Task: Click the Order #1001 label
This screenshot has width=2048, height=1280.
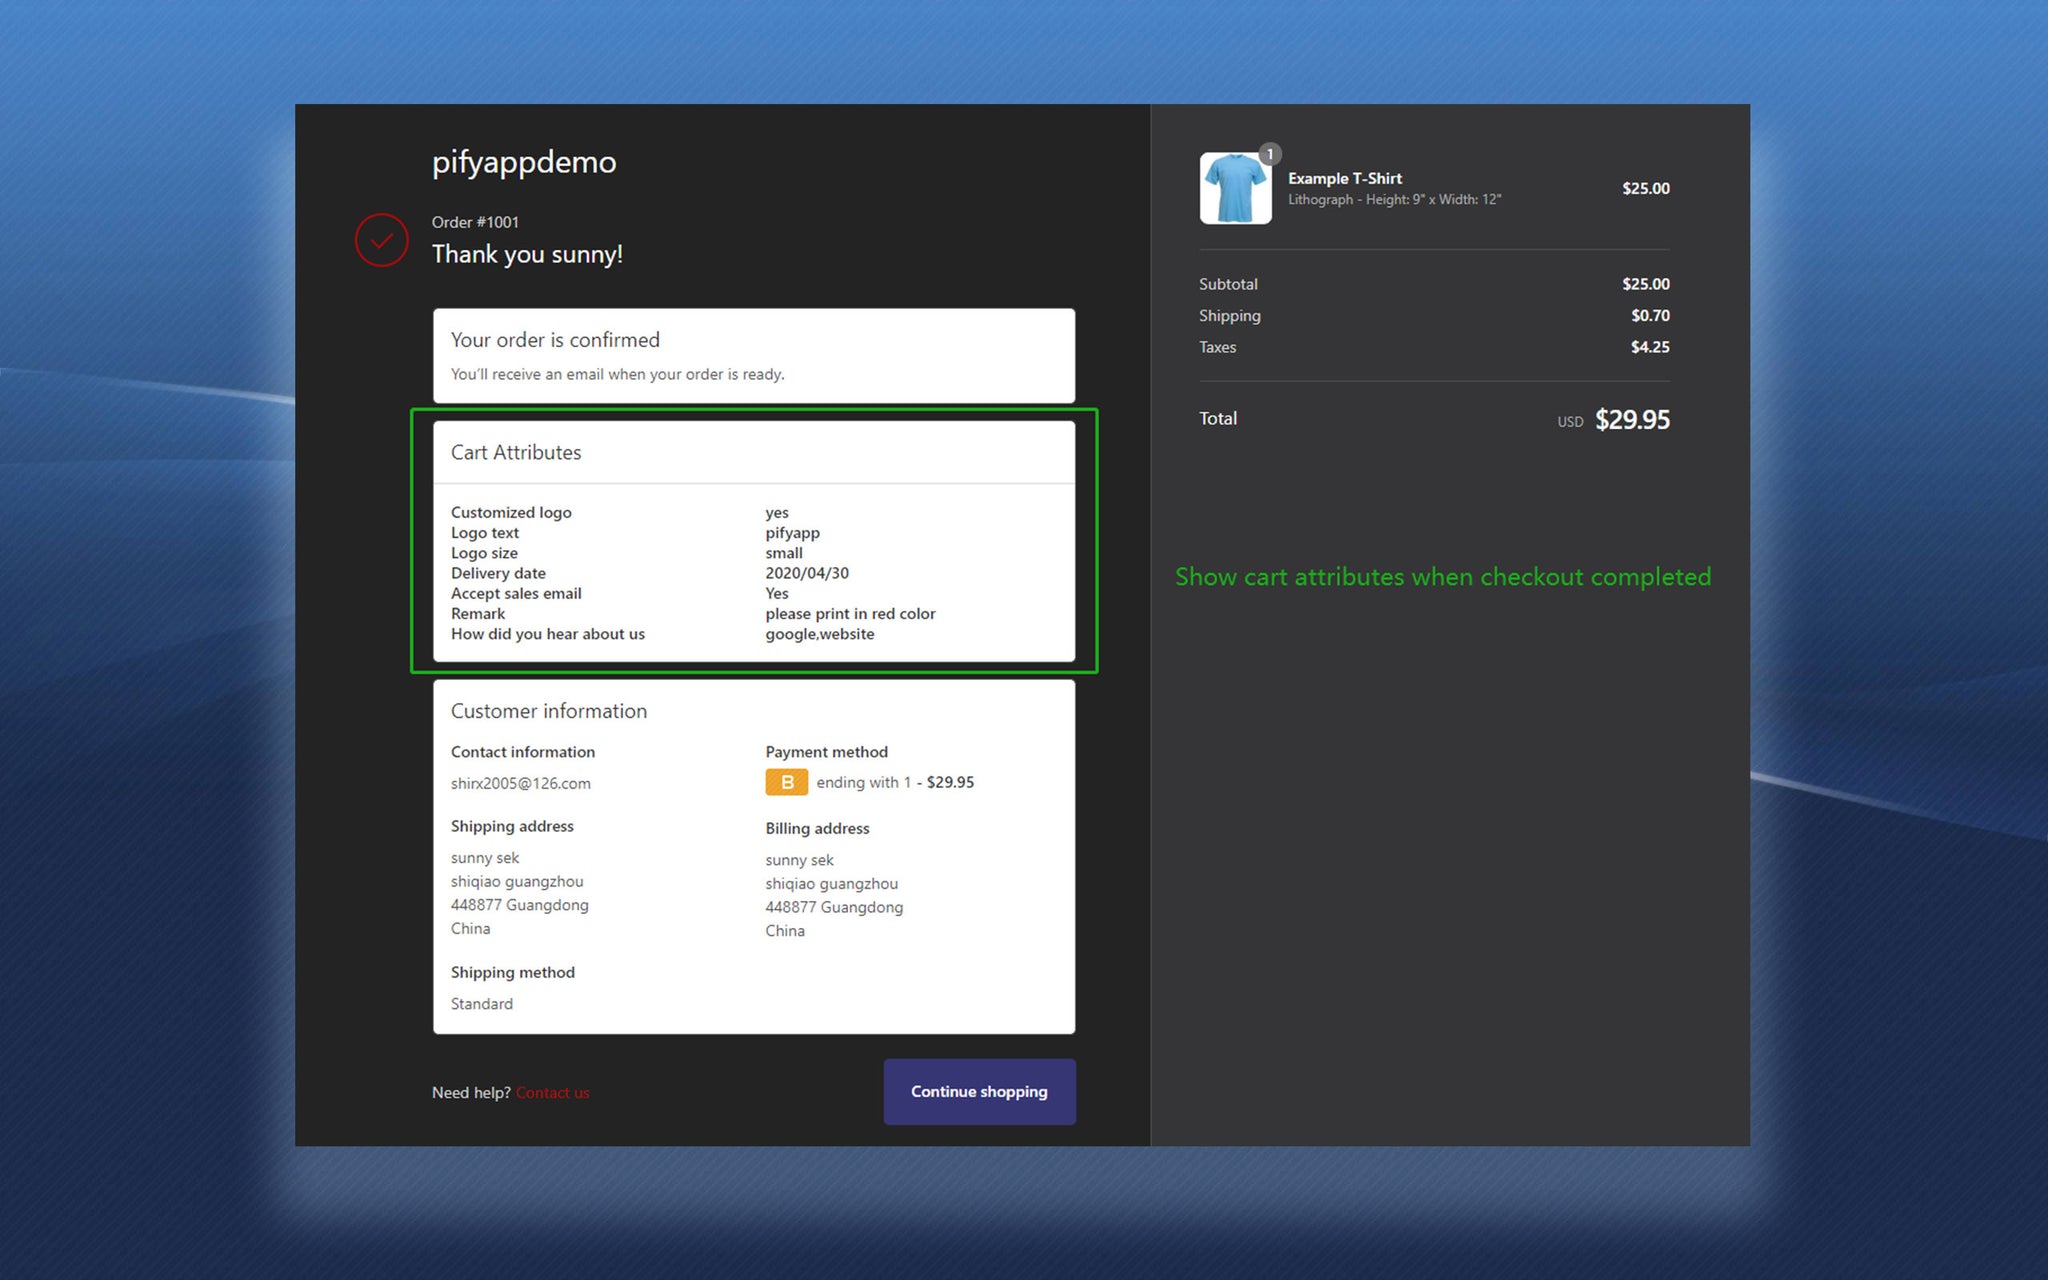Action: point(475,222)
